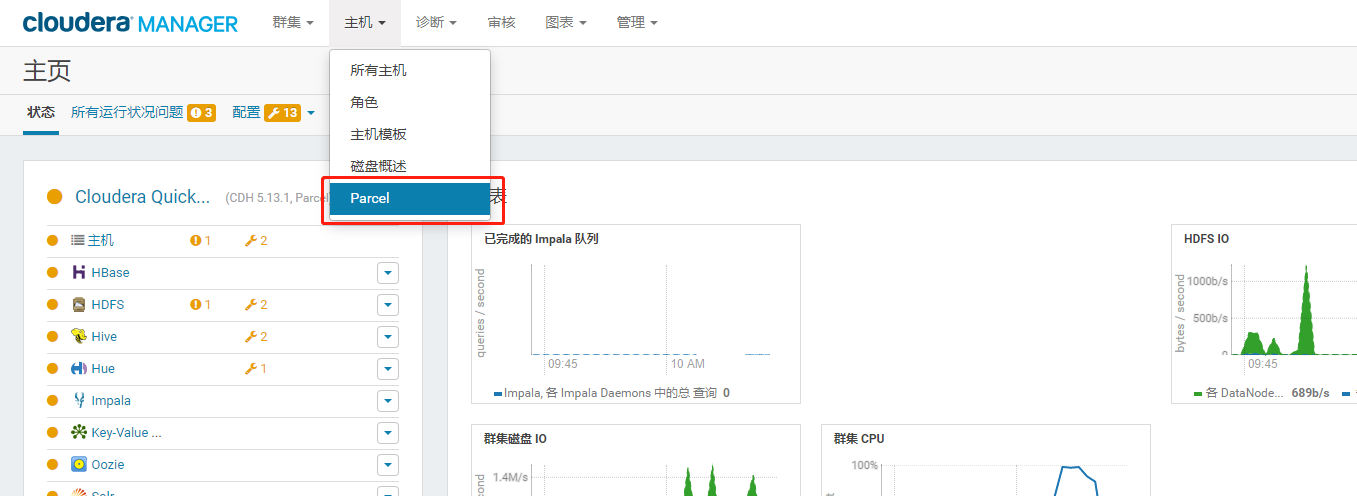Click 主机 wrench config count 2

tap(256, 240)
